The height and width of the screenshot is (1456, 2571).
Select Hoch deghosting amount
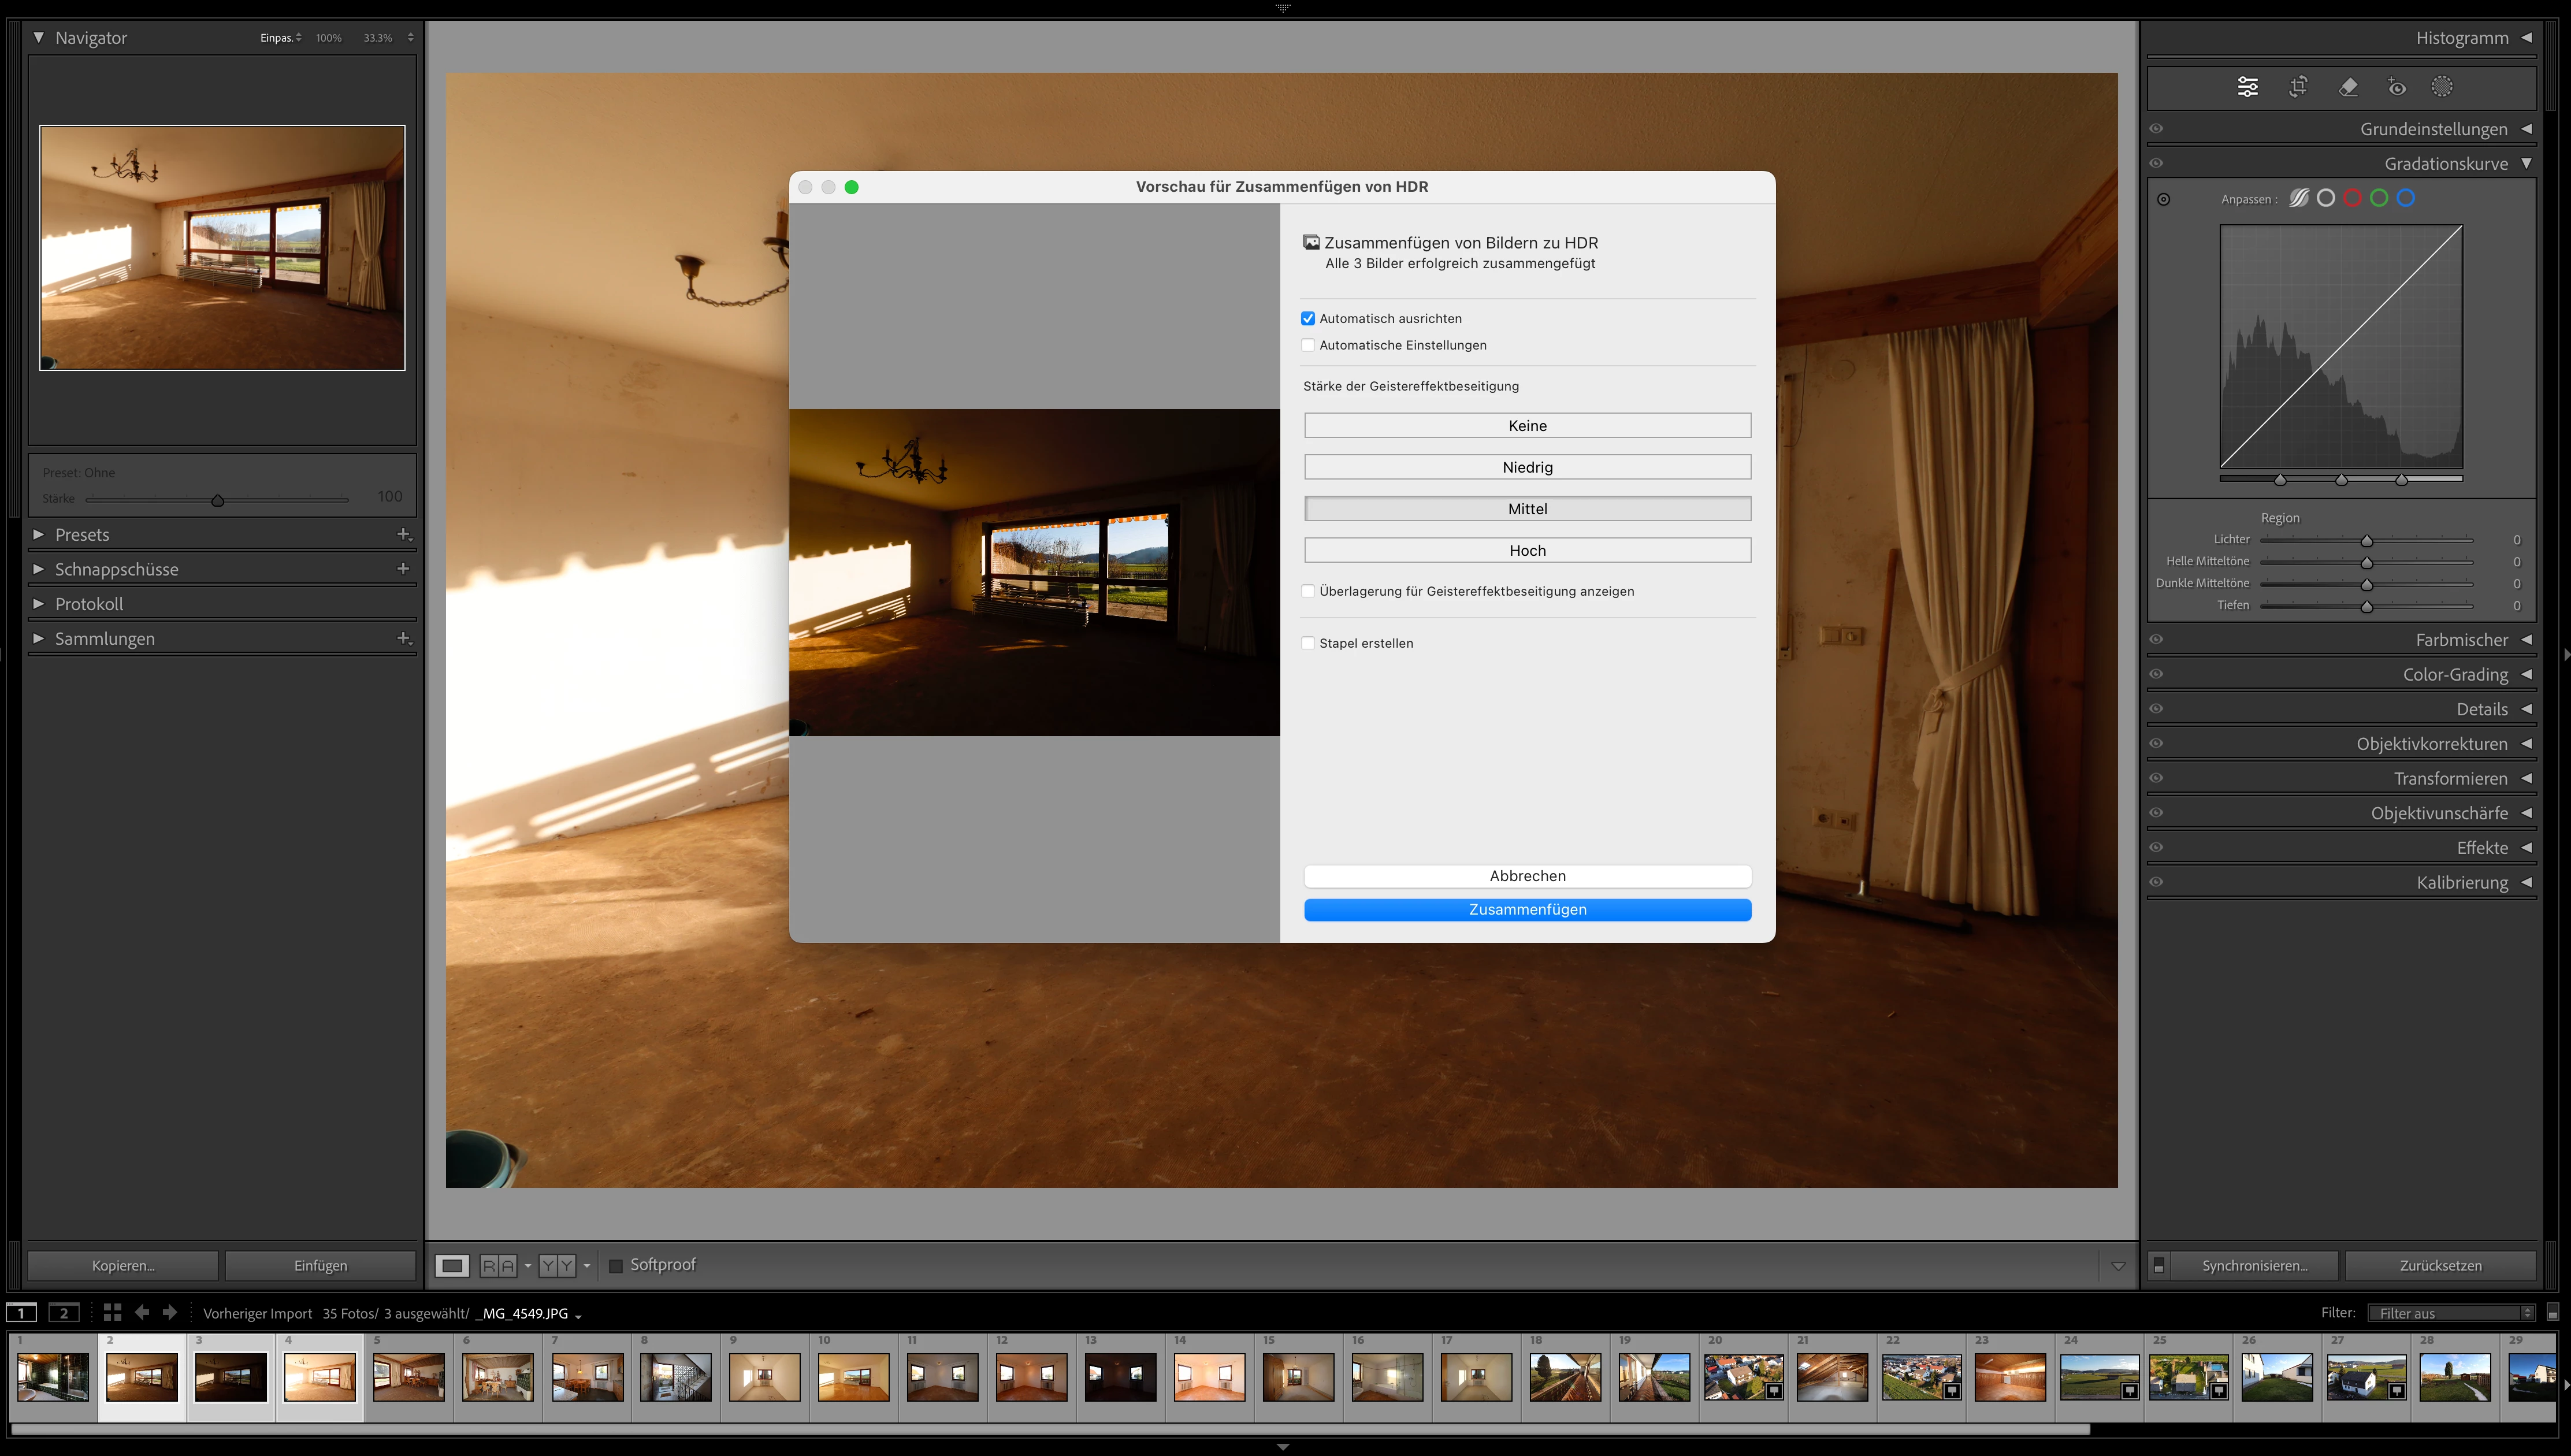1527,550
